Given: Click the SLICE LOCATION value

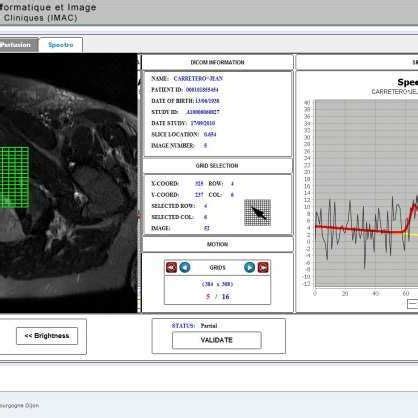Looking at the screenshot, I should [x=210, y=134].
